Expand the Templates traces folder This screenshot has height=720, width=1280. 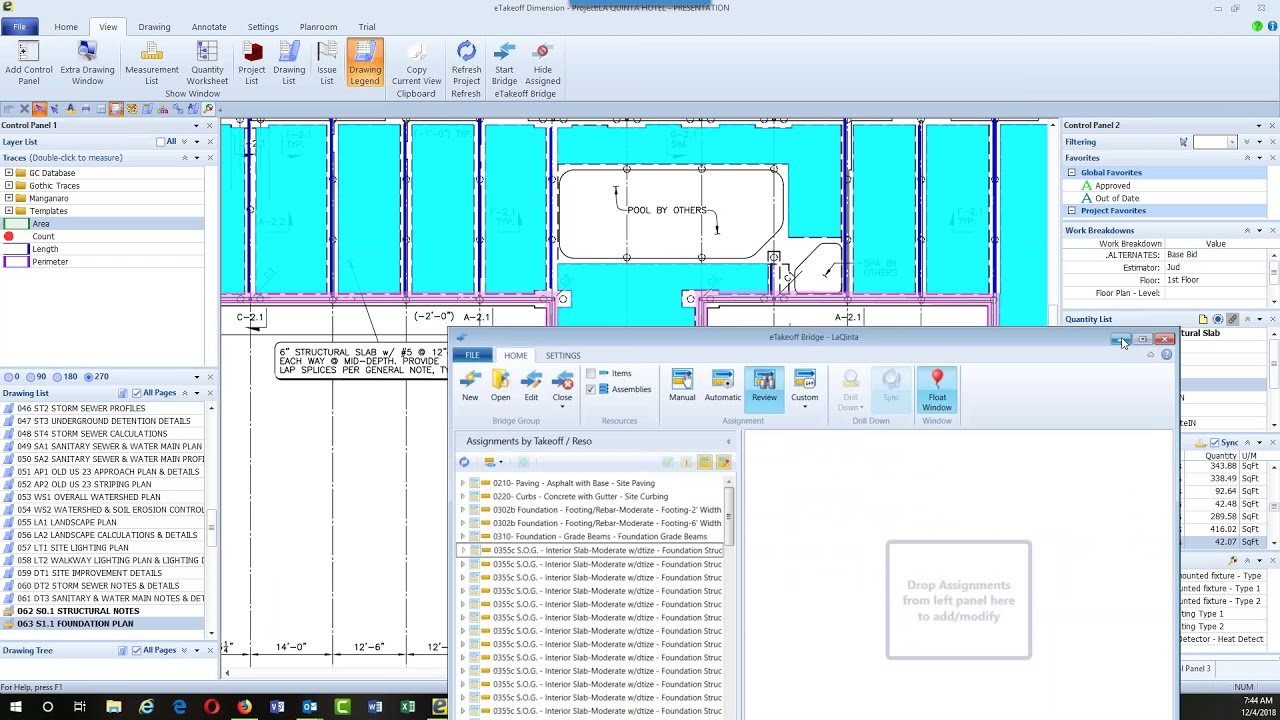point(9,211)
